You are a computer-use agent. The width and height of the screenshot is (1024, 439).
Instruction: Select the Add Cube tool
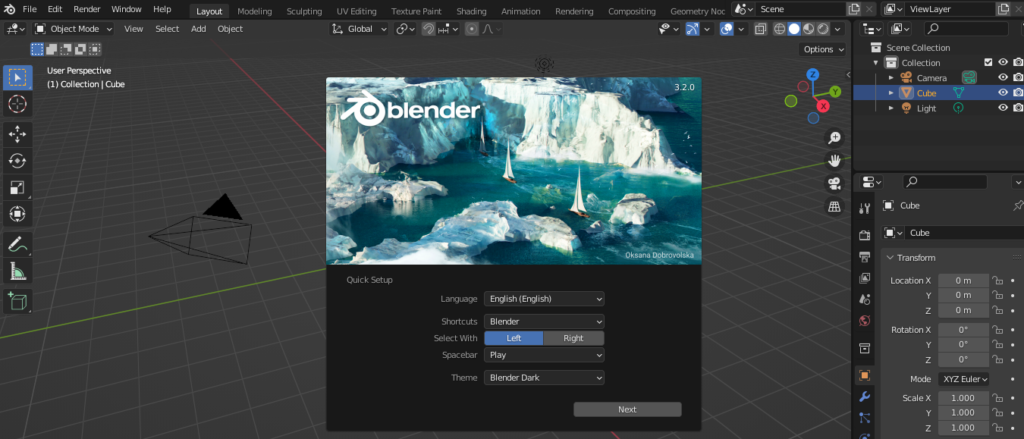point(18,302)
